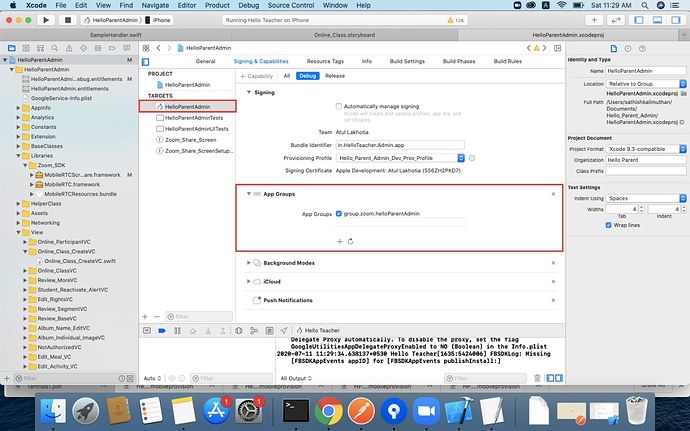This screenshot has width=690, height=431.
Task: Remove Push Notifications capability with X
Action: point(553,300)
